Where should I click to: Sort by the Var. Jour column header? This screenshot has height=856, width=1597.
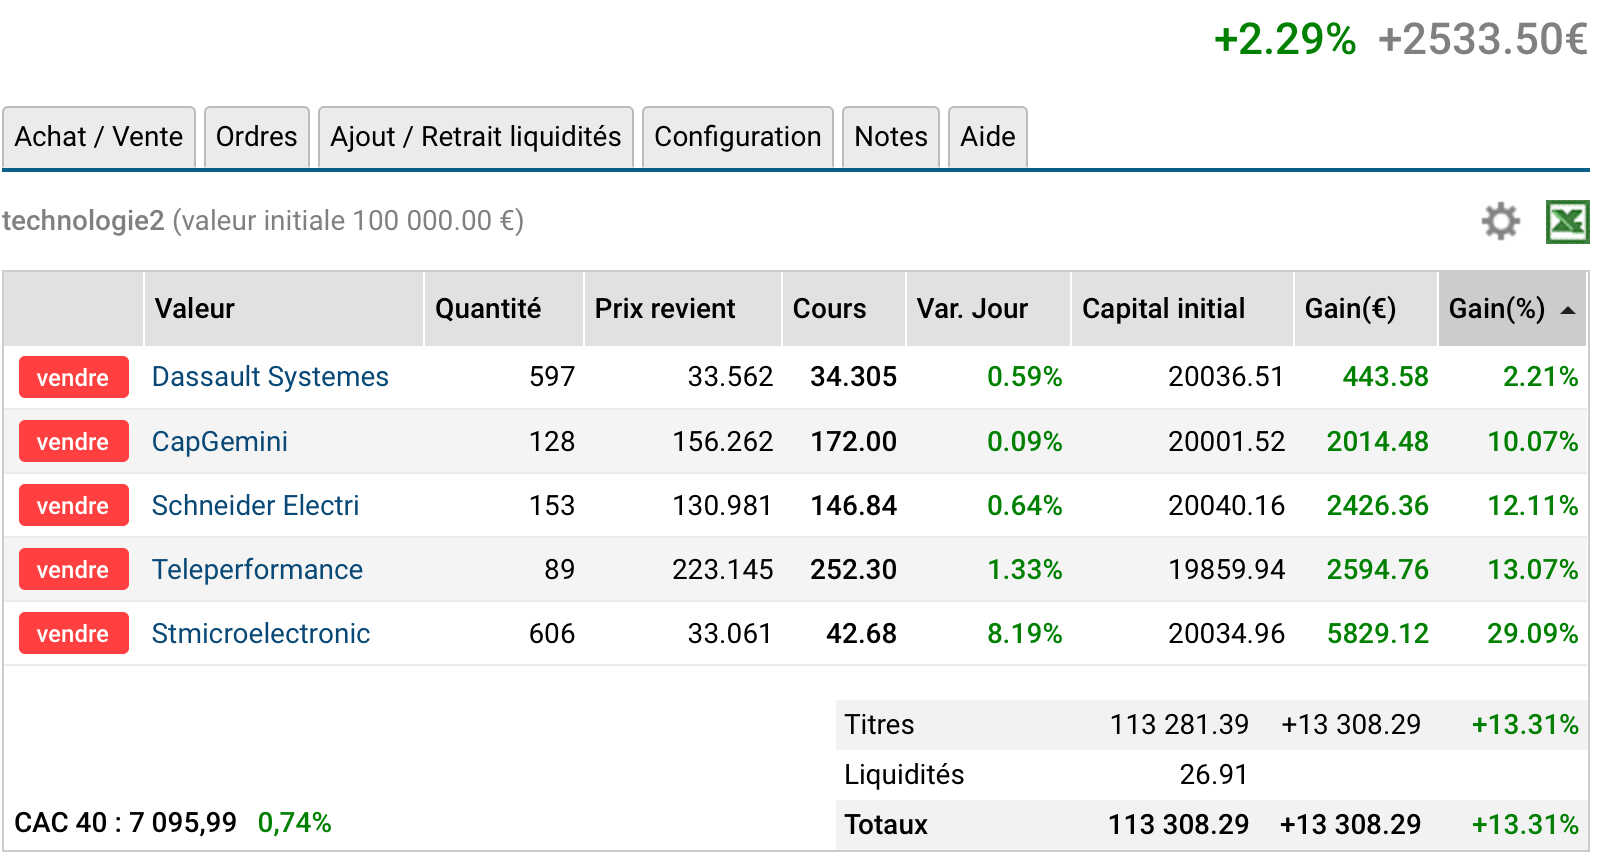(x=988, y=309)
